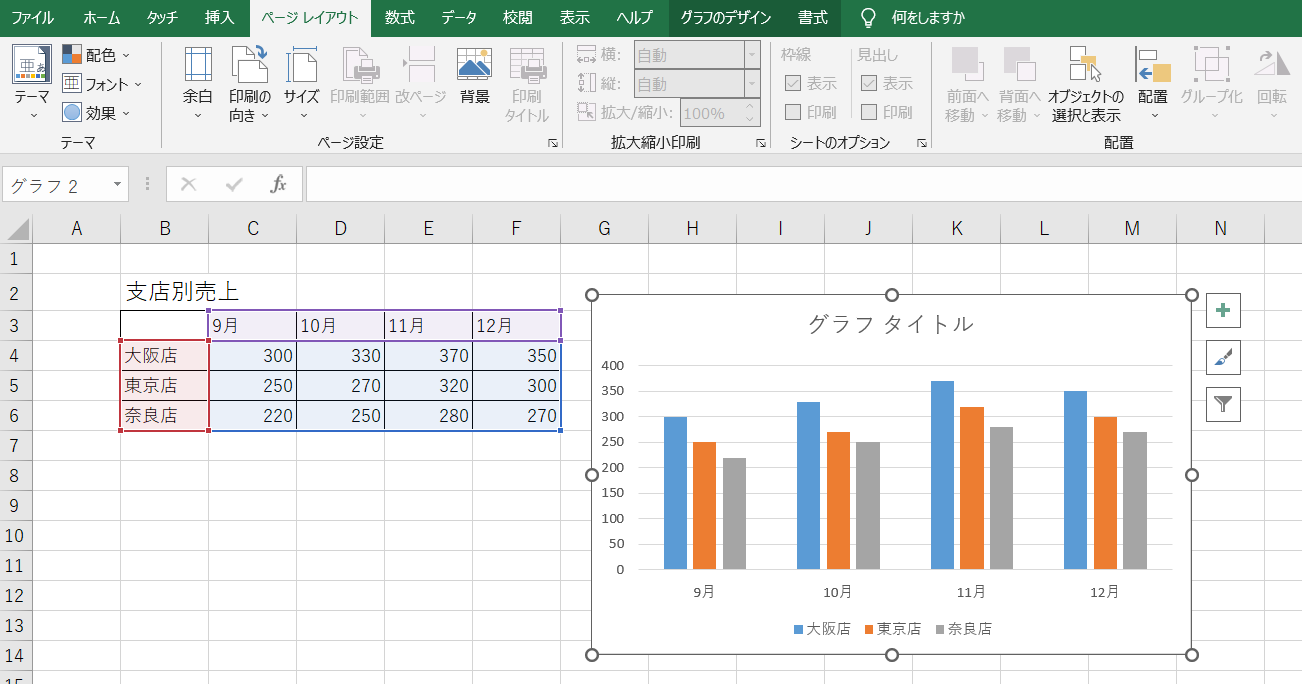The height and width of the screenshot is (684, 1302).
Task: Open the サイズ page size icon
Action: pyautogui.click(x=301, y=65)
